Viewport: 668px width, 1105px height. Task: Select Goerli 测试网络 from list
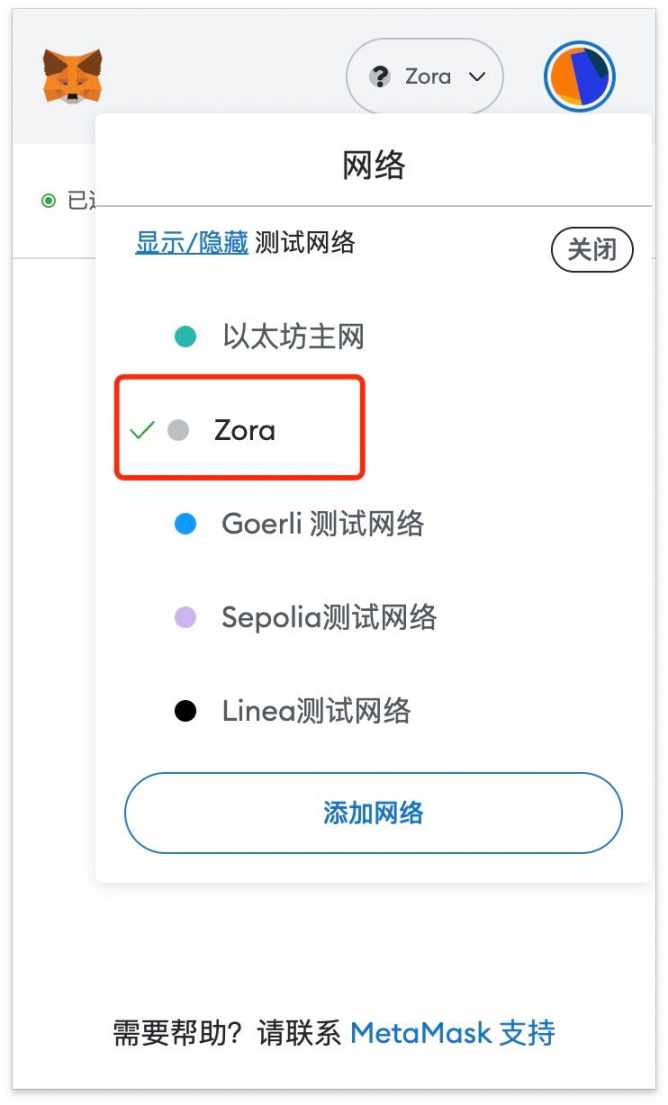[x=322, y=524]
